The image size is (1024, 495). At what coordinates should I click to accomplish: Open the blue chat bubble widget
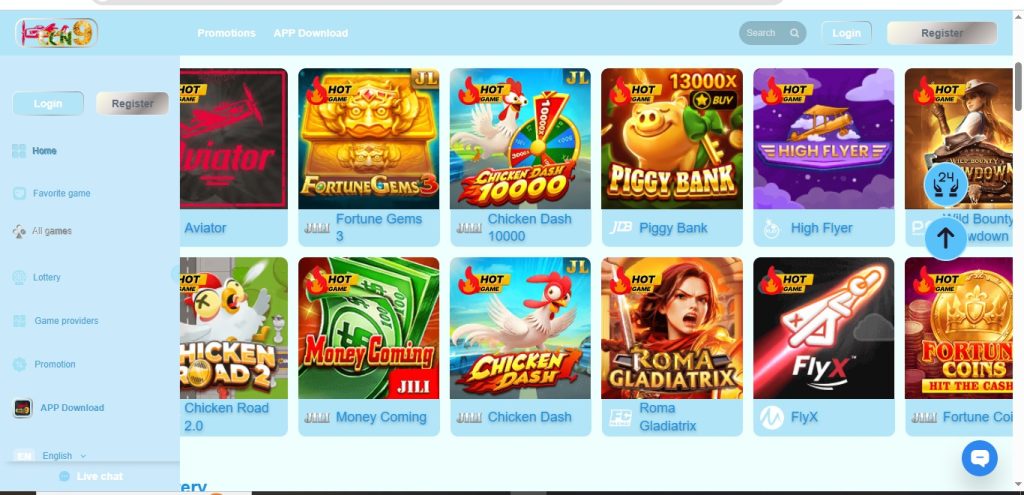[979, 458]
